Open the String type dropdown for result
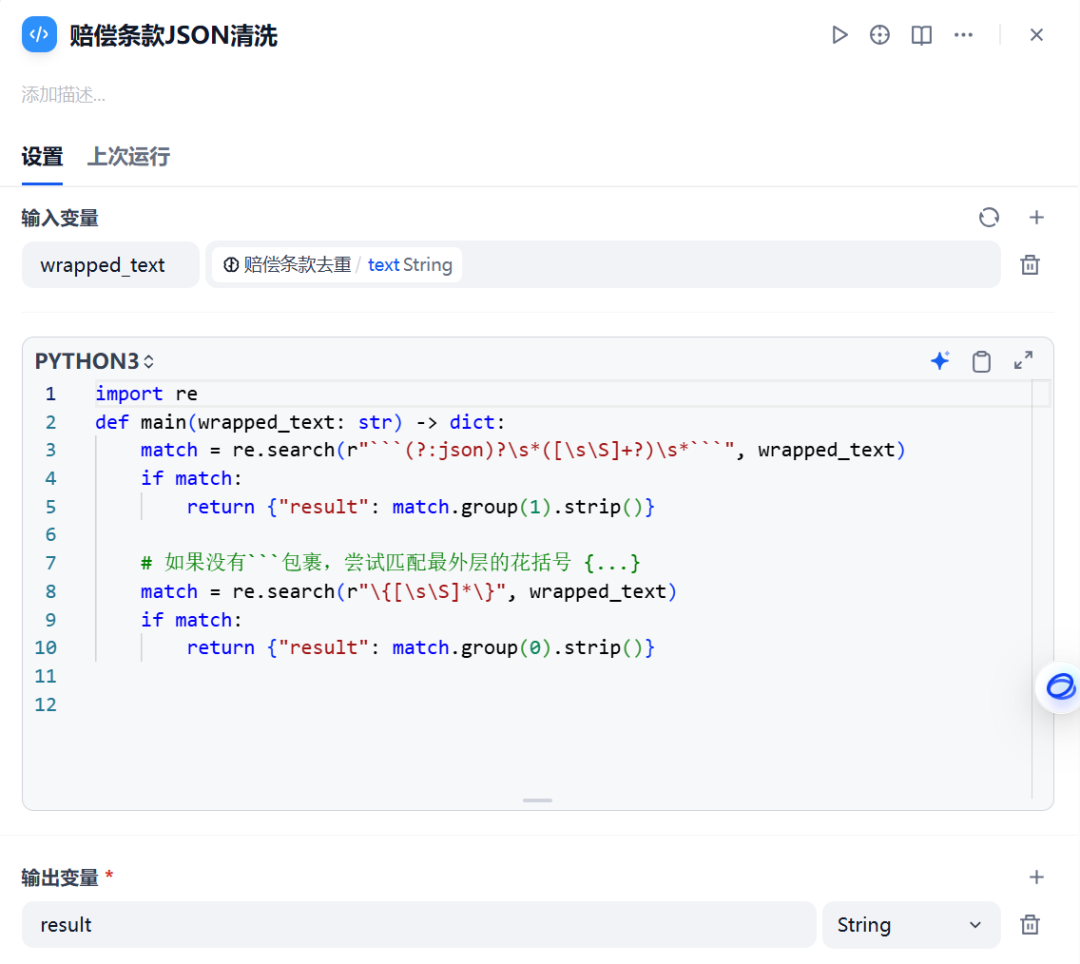Screen dimensions: 1080x964 click(910, 925)
